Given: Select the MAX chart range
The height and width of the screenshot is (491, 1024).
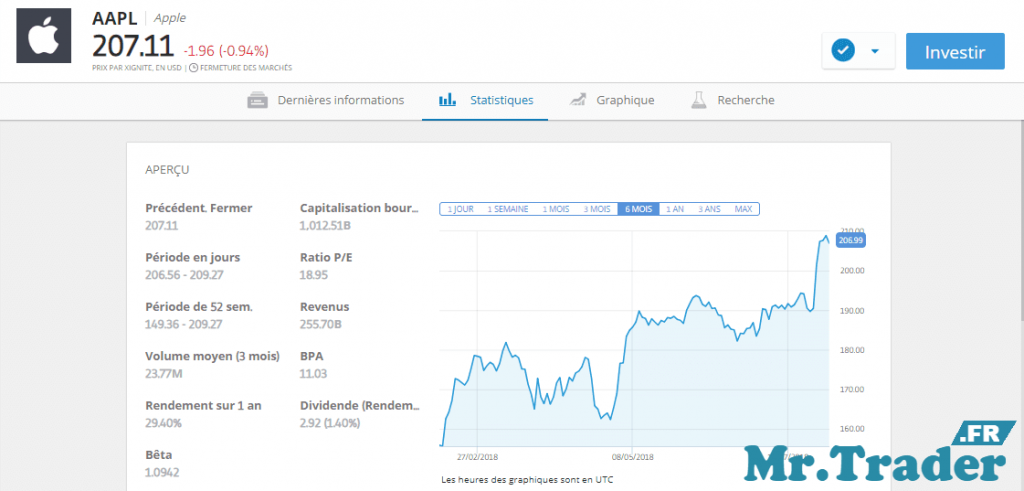Looking at the screenshot, I should [x=743, y=209].
